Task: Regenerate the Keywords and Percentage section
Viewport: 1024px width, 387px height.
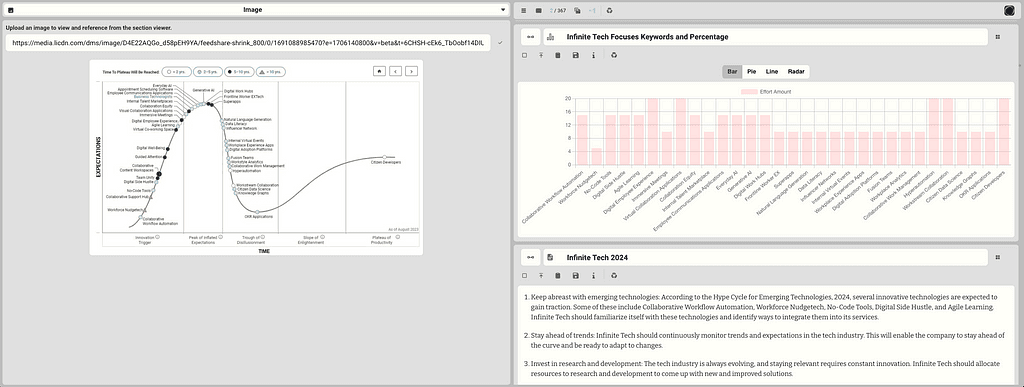Action: click(613, 55)
